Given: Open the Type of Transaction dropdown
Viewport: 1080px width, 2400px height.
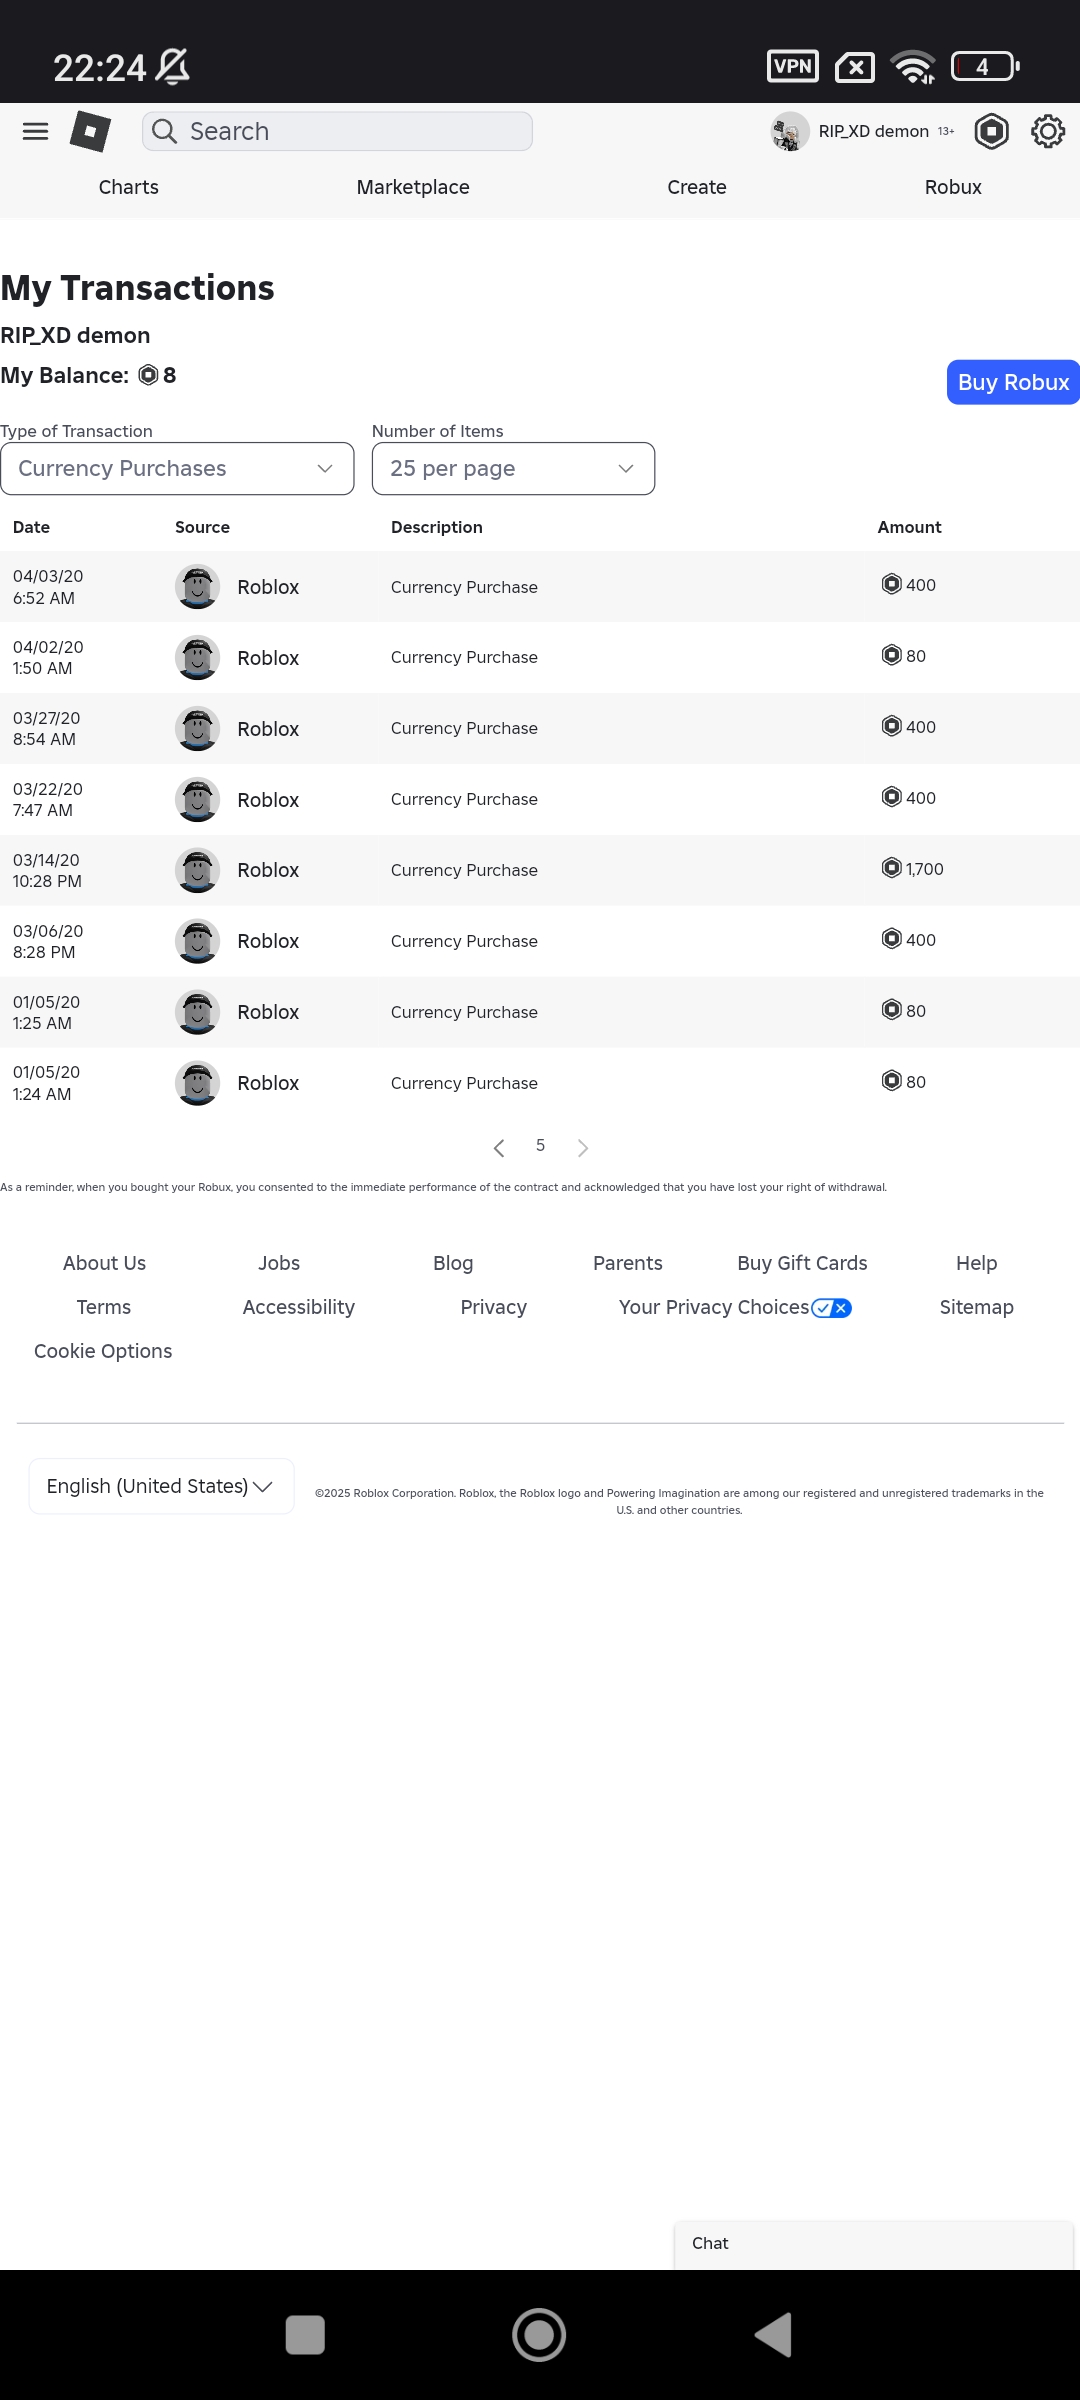Looking at the screenshot, I should pyautogui.click(x=177, y=468).
